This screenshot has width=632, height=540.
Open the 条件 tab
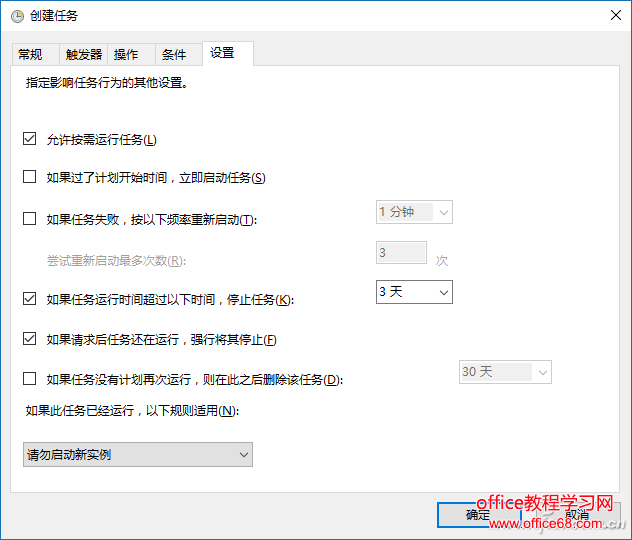click(x=179, y=54)
